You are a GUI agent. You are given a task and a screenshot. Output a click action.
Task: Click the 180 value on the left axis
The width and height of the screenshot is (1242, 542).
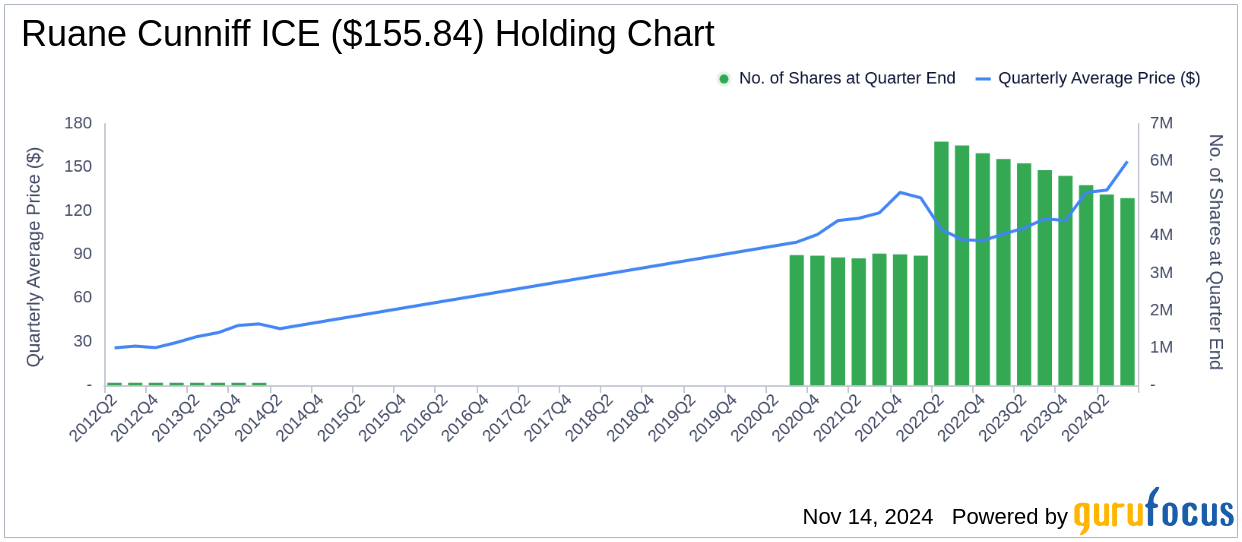pyautogui.click(x=77, y=123)
